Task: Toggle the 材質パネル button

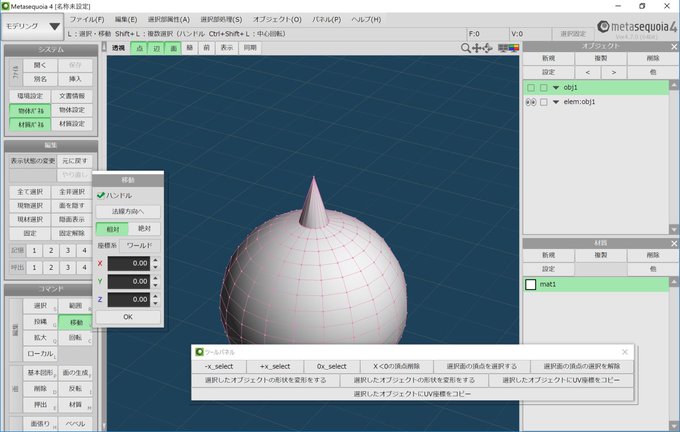Action: coord(30,124)
